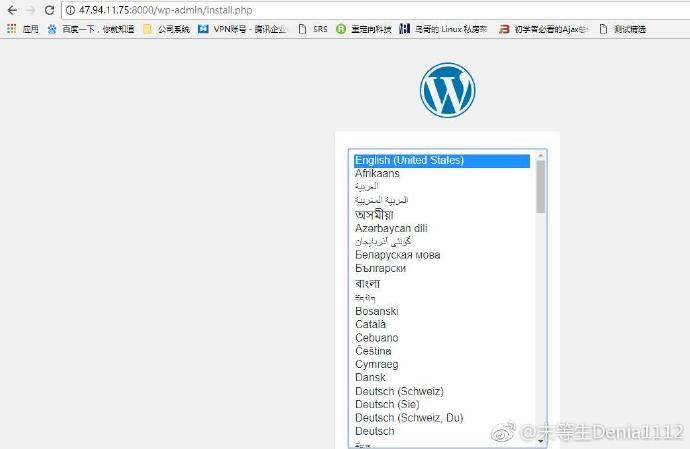Image resolution: width=690 pixels, height=449 pixels.
Task: Select Deutsch (Sie) language
Action: point(442,404)
